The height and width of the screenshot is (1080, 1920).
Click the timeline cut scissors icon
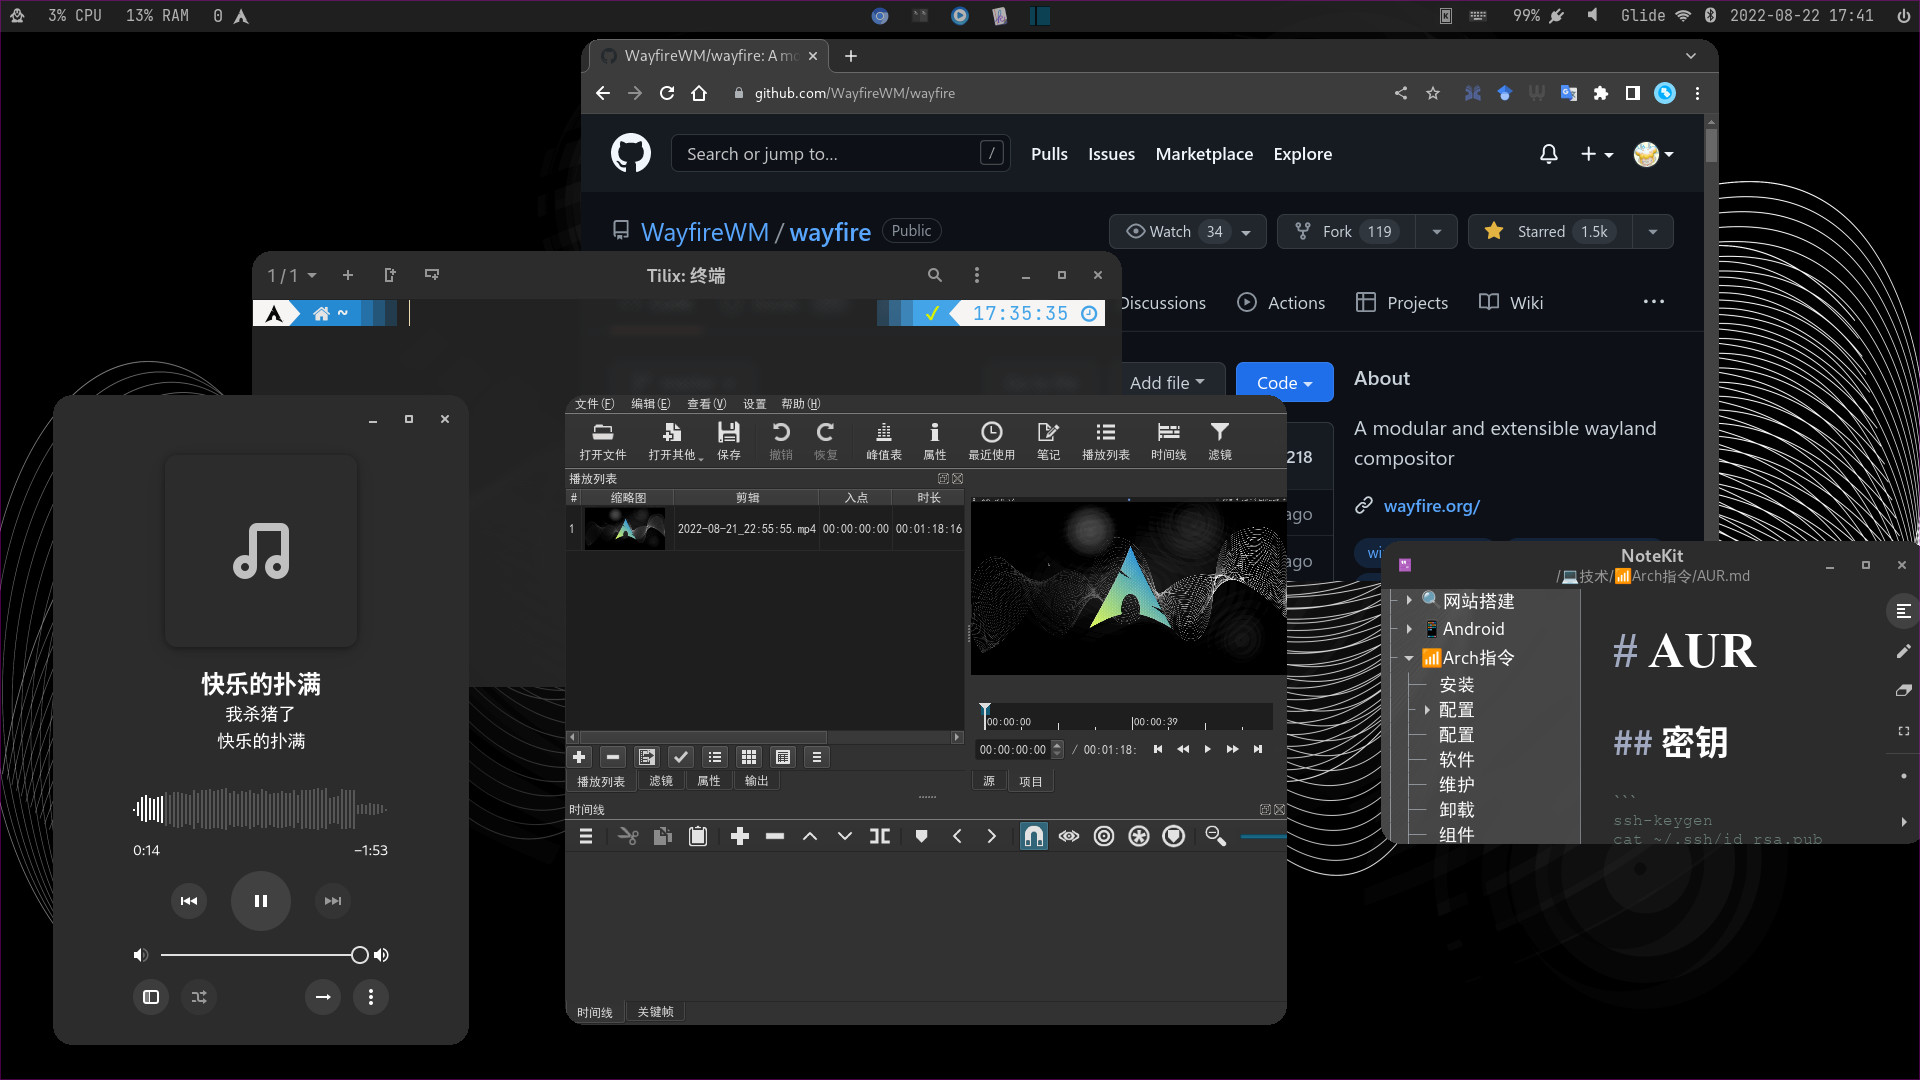[628, 836]
